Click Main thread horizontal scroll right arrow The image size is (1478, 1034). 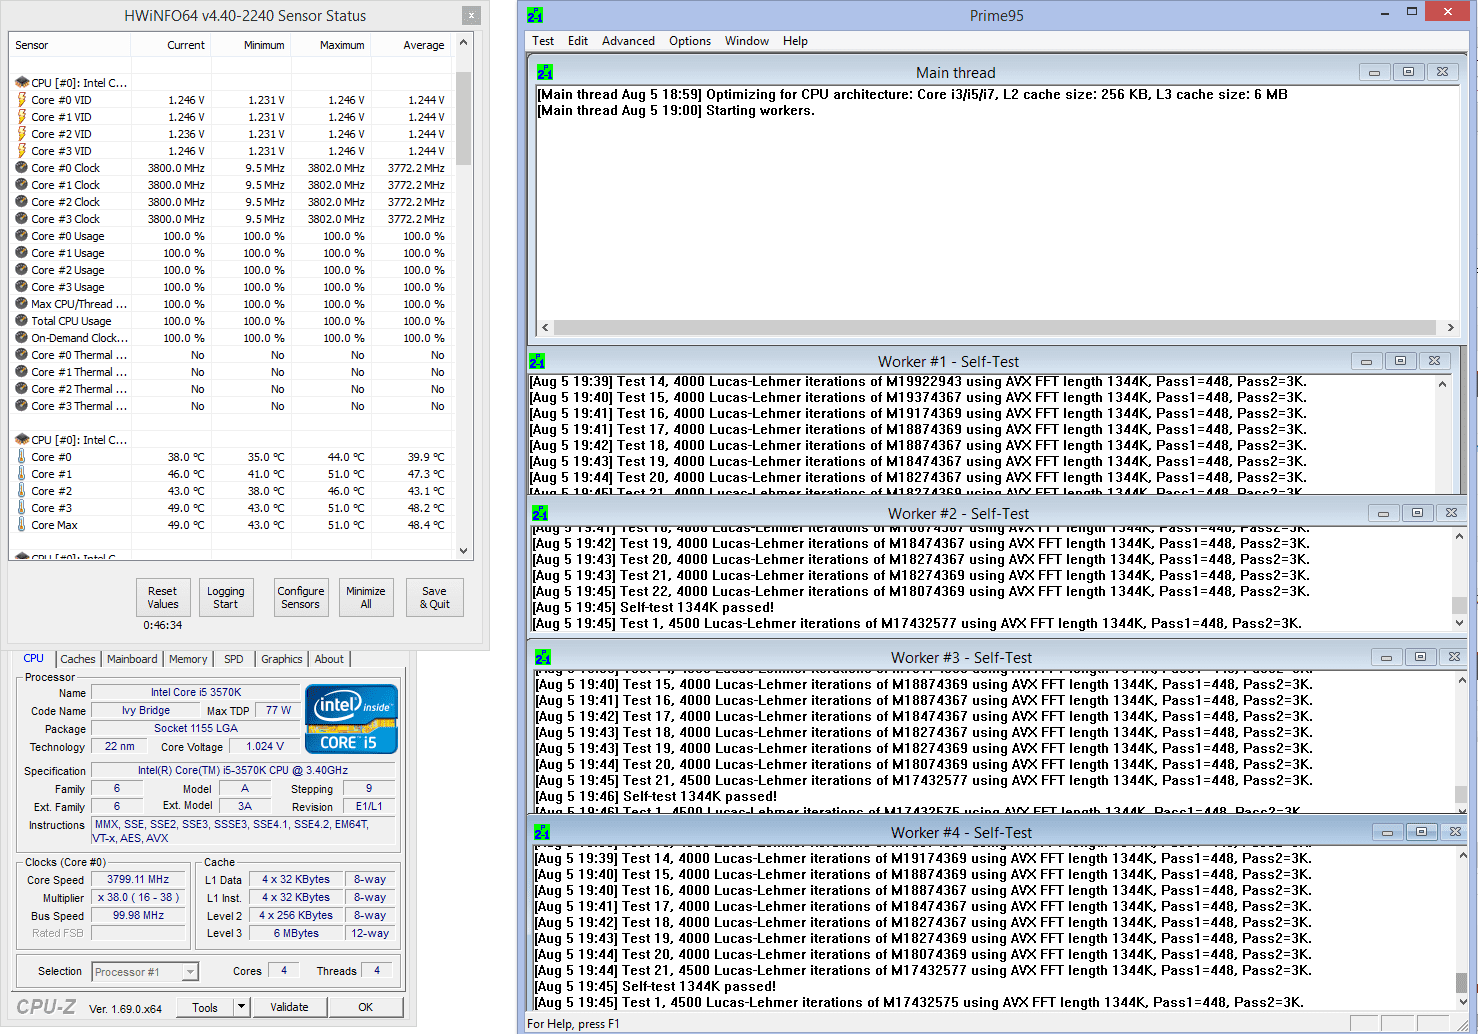pos(1450,327)
